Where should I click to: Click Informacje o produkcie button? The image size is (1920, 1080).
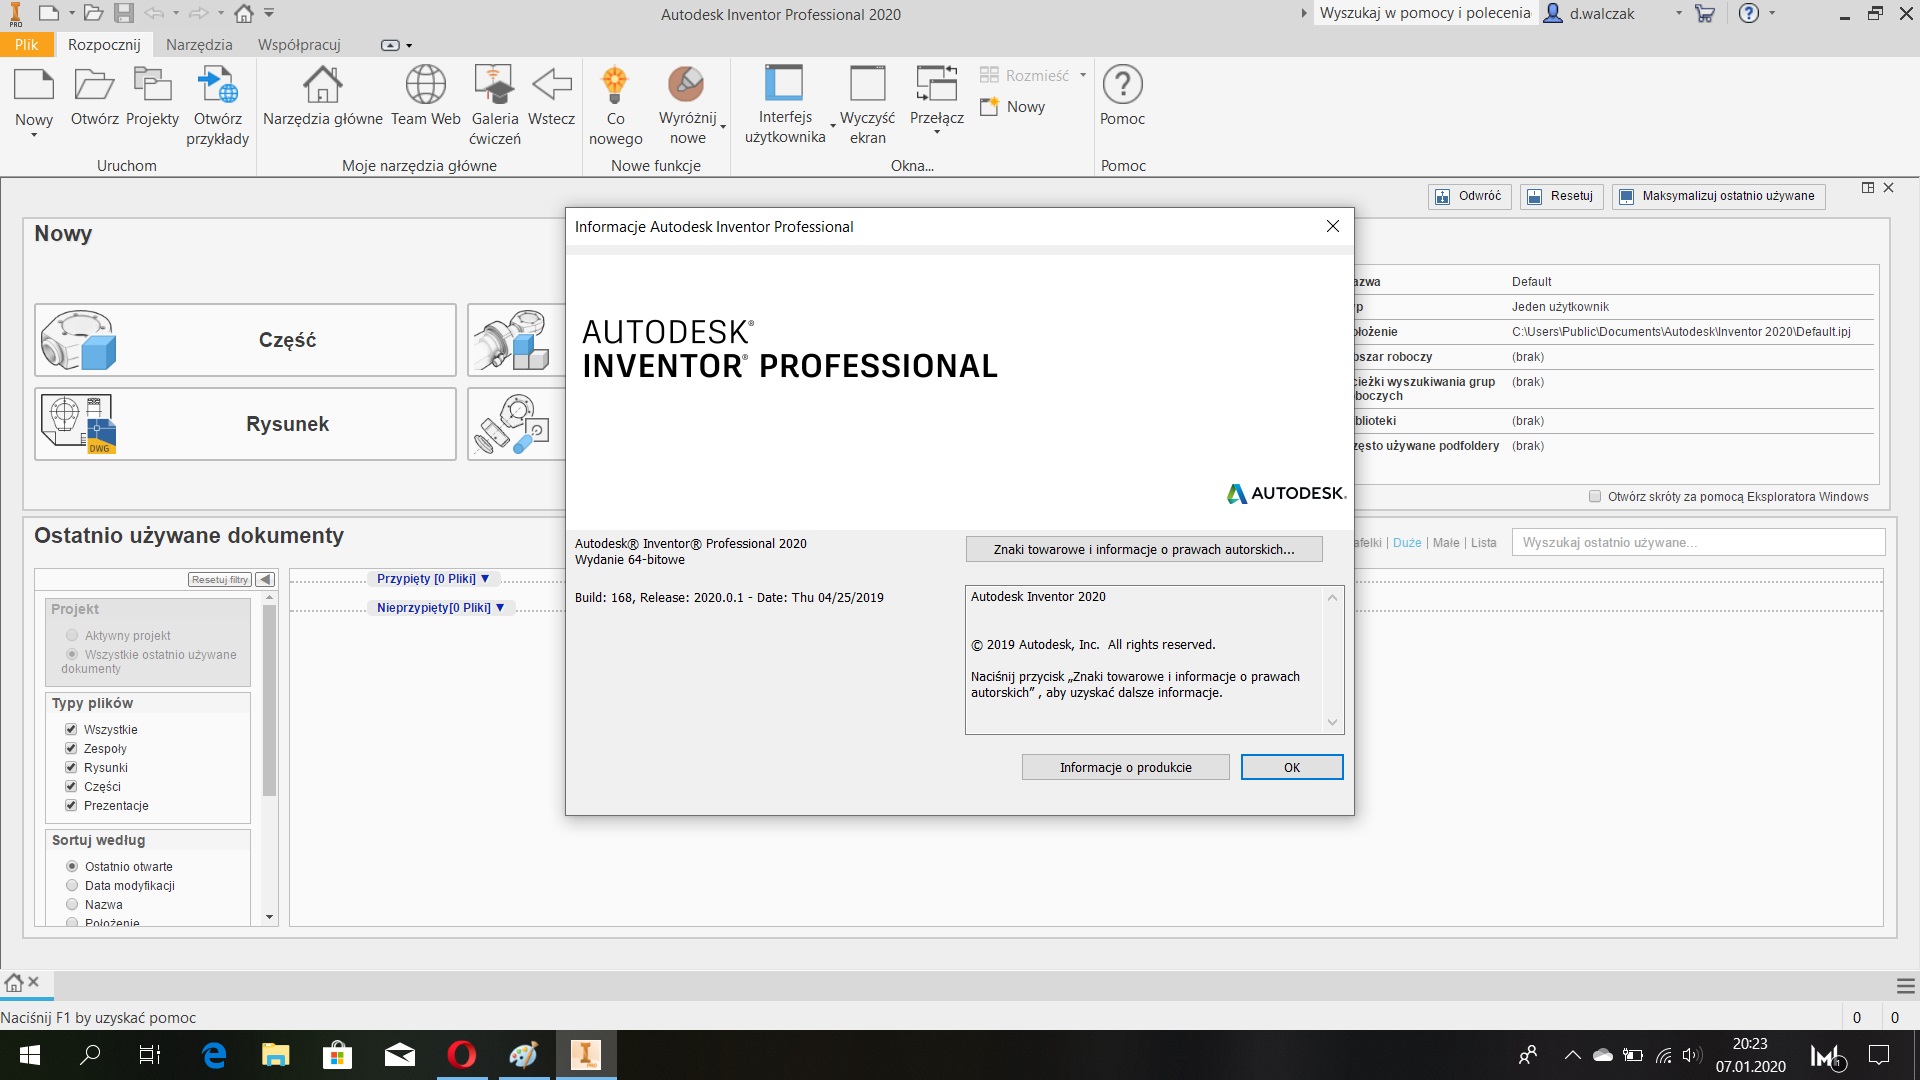point(1125,767)
